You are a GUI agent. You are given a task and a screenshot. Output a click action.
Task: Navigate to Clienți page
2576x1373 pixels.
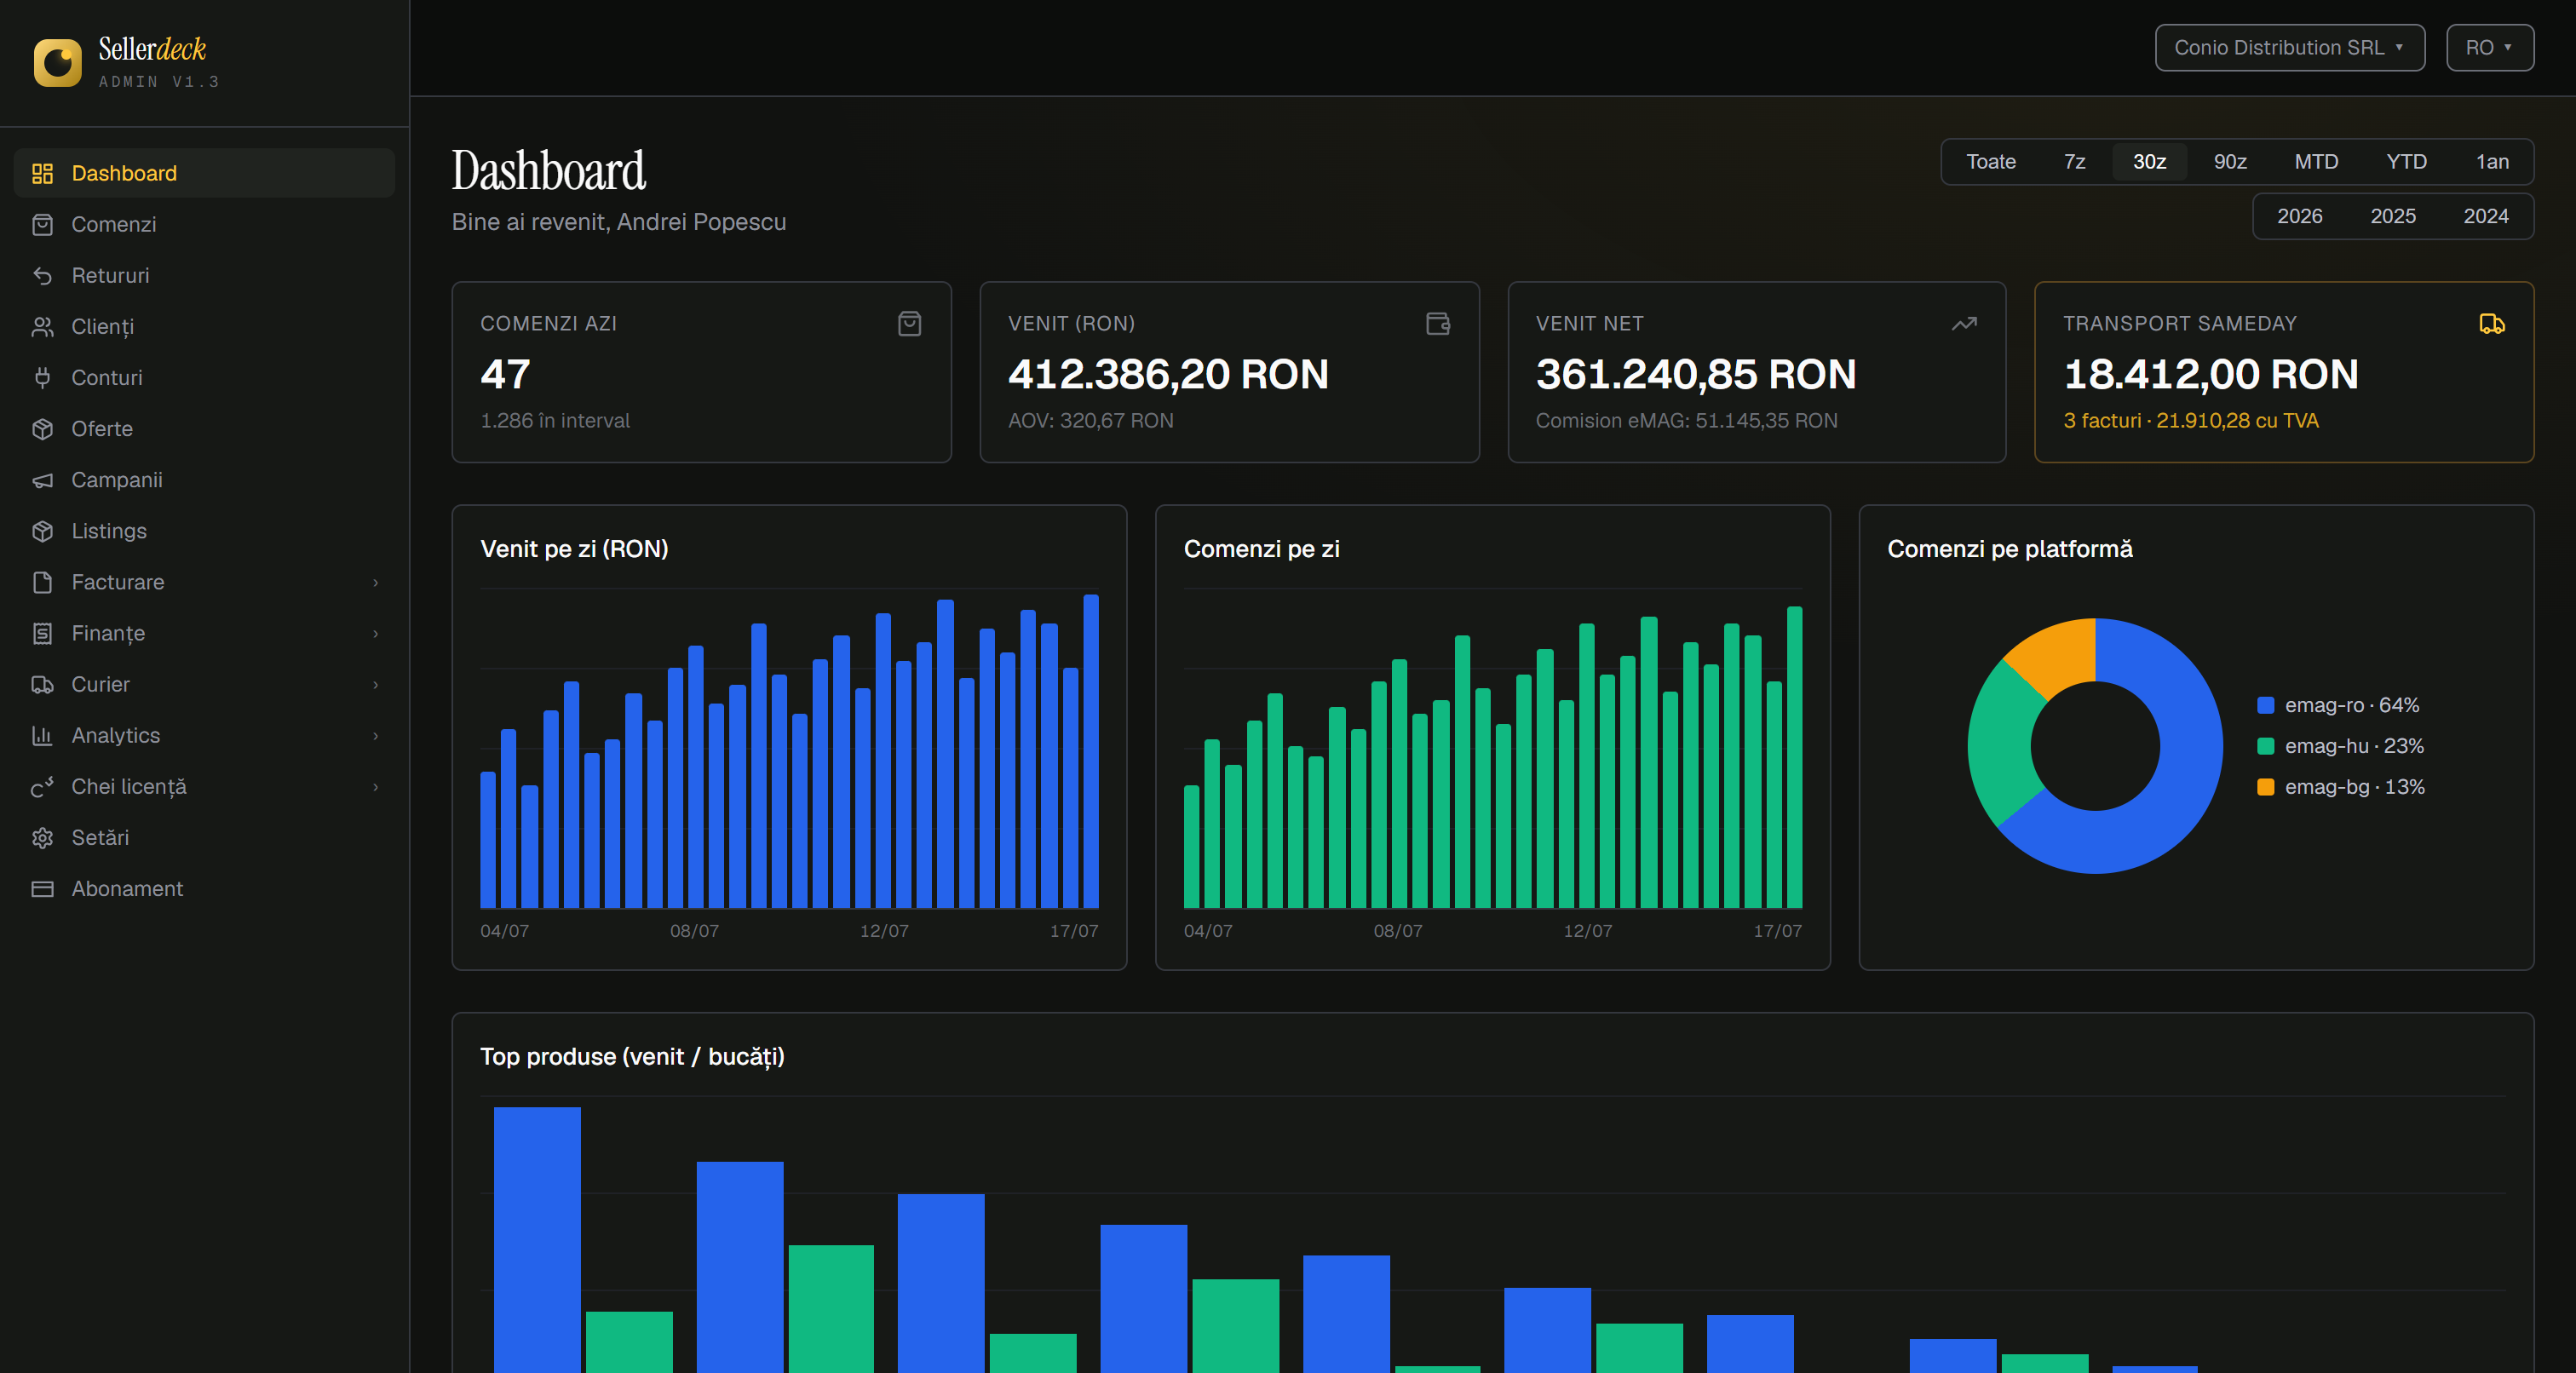click(204, 327)
